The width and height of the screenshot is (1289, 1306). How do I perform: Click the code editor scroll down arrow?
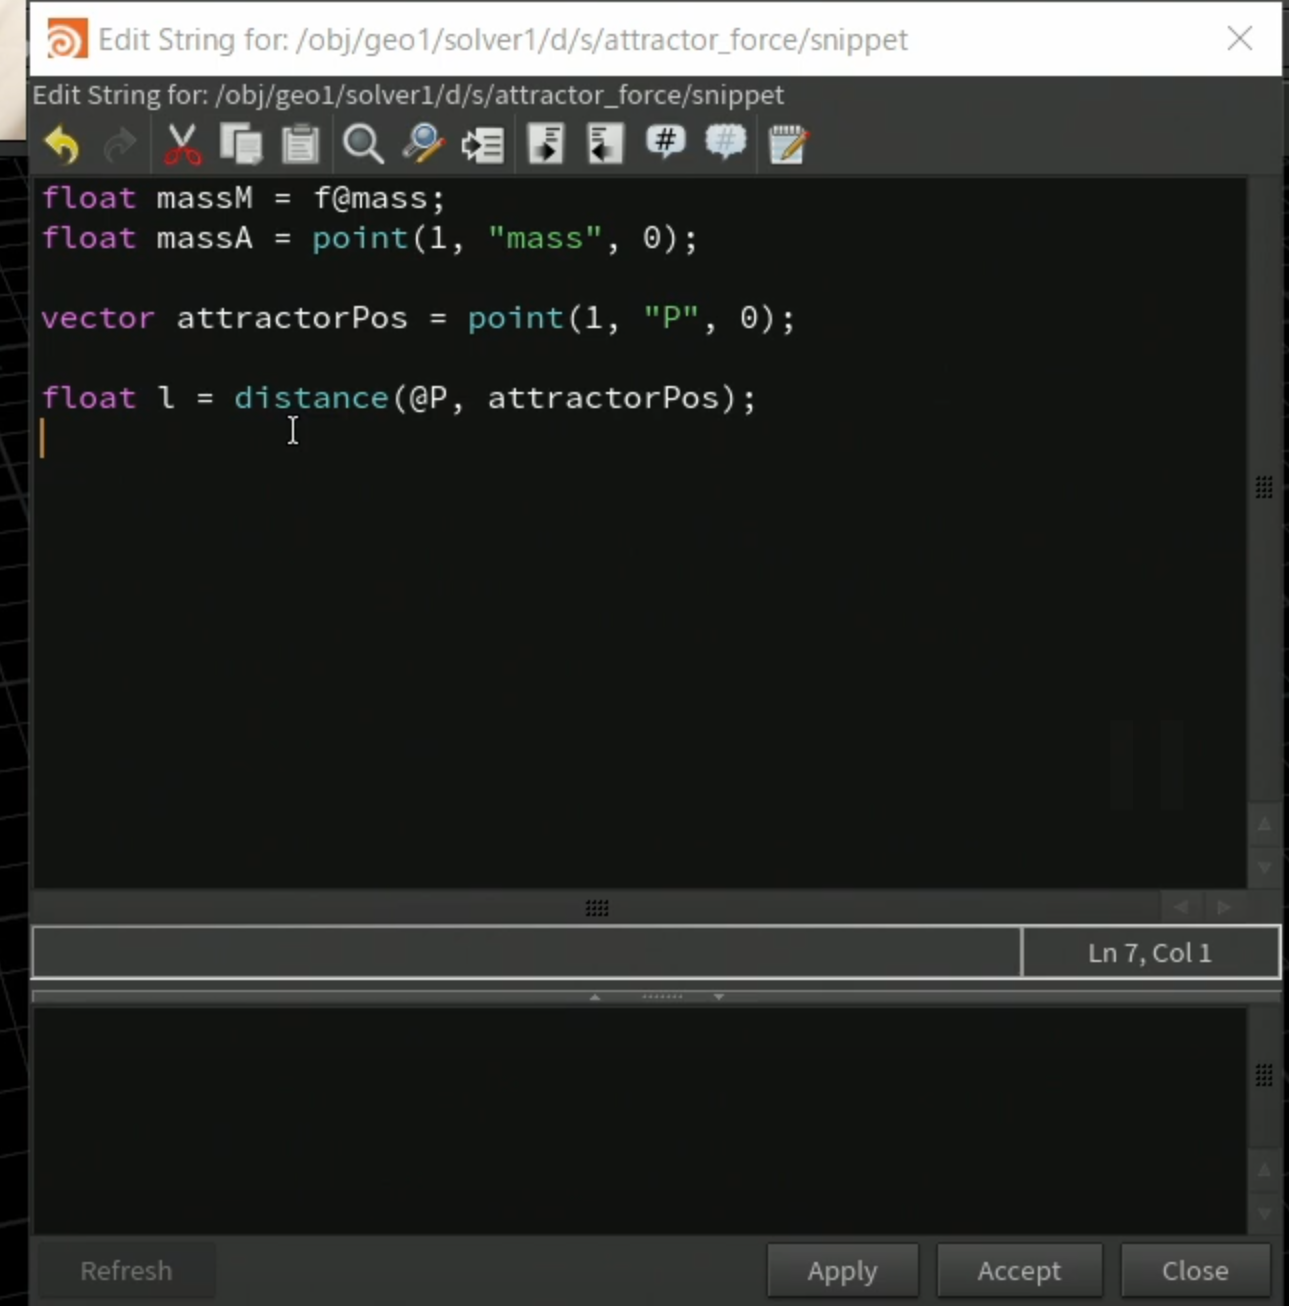pyautogui.click(x=1264, y=867)
